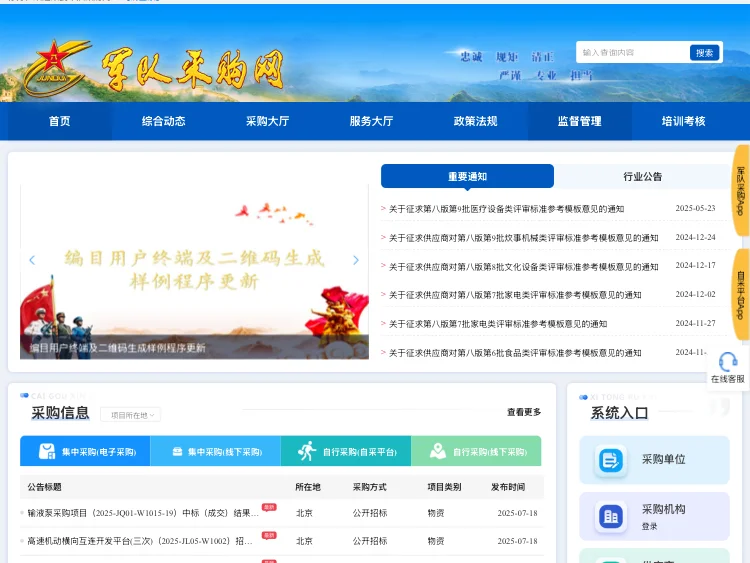750x563 pixels.
Task: Show previous banner slide with left arrow
Action: 32,260
